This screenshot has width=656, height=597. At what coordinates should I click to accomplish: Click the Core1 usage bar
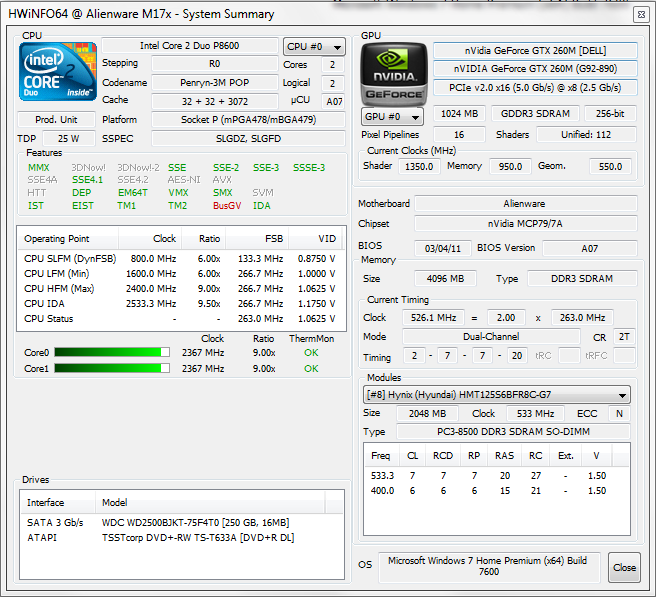[x=112, y=368]
